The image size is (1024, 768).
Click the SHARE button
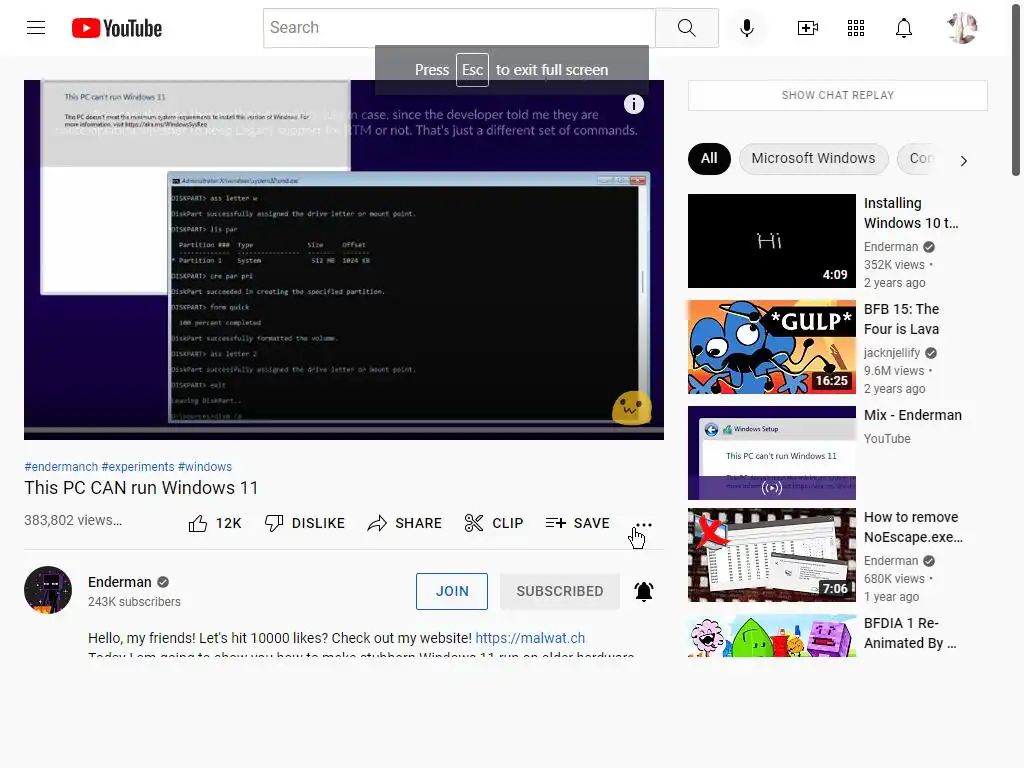[404, 523]
